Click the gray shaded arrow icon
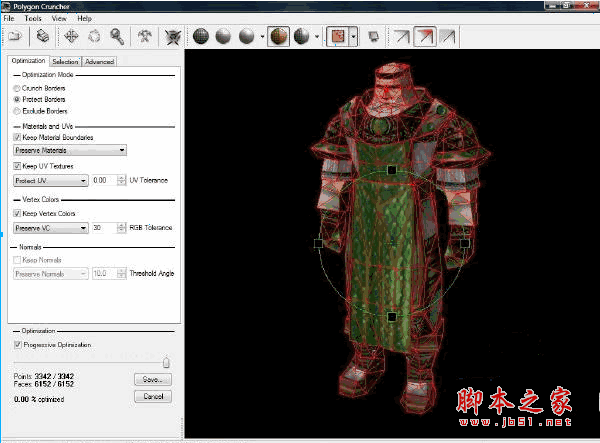Image resolution: width=600 pixels, height=443 pixels. click(448, 37)
